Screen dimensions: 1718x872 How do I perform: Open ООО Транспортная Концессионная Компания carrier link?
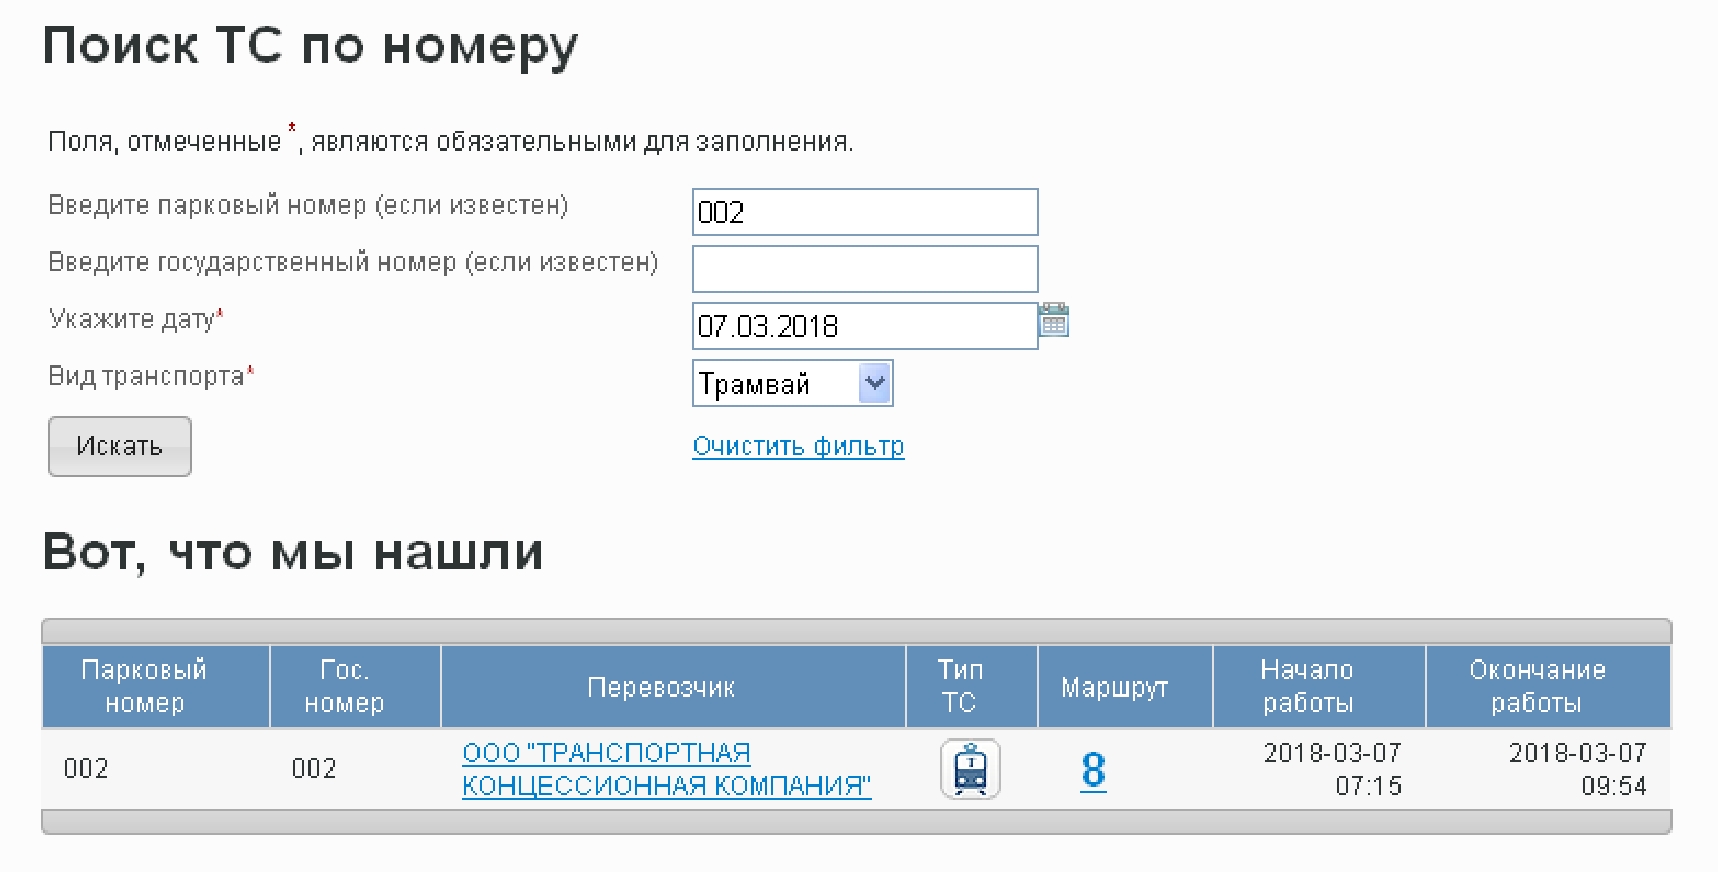[666, 769]
